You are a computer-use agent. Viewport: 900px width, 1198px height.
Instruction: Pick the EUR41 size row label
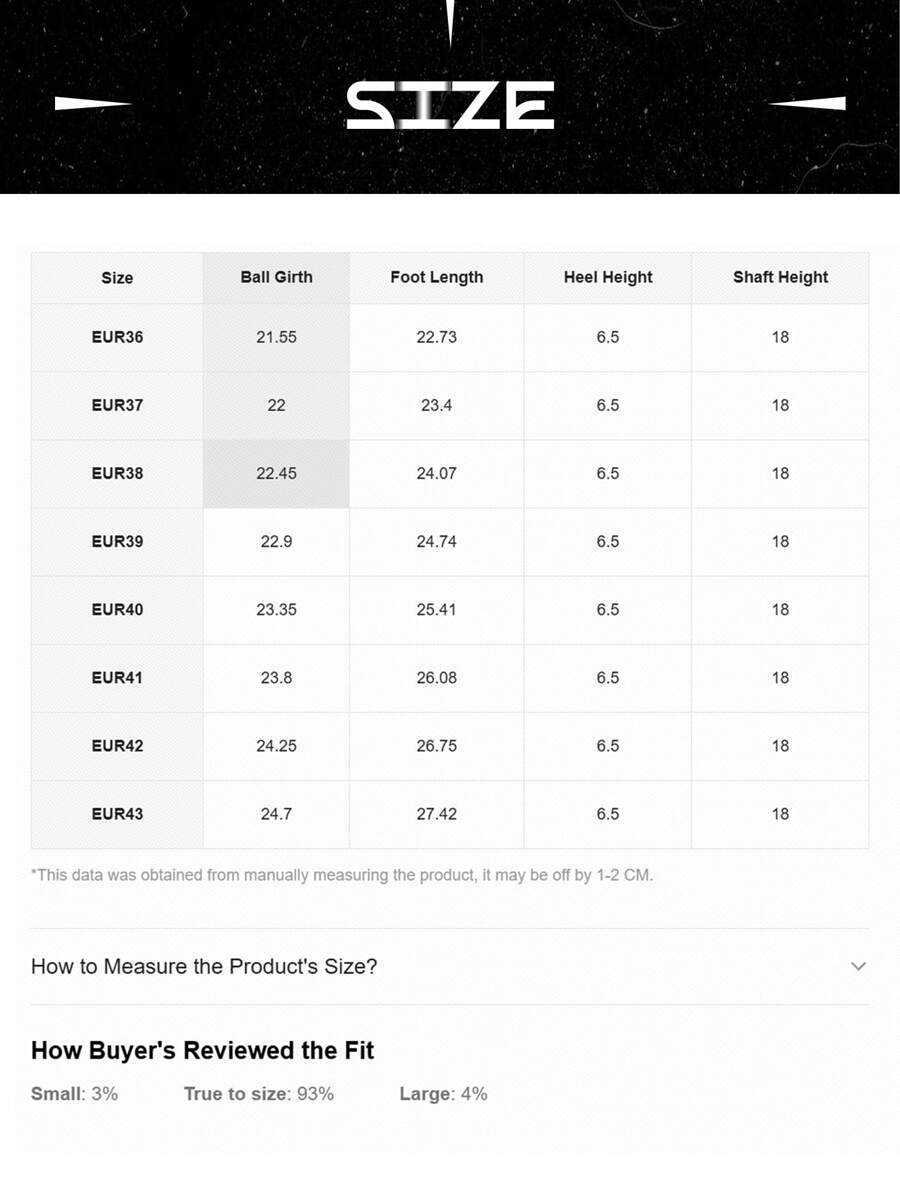coord(117,677)
